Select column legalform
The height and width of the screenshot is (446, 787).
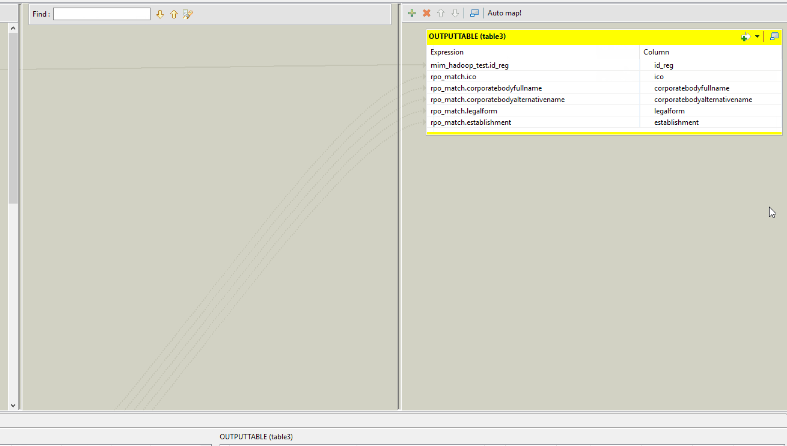(669, 111)
